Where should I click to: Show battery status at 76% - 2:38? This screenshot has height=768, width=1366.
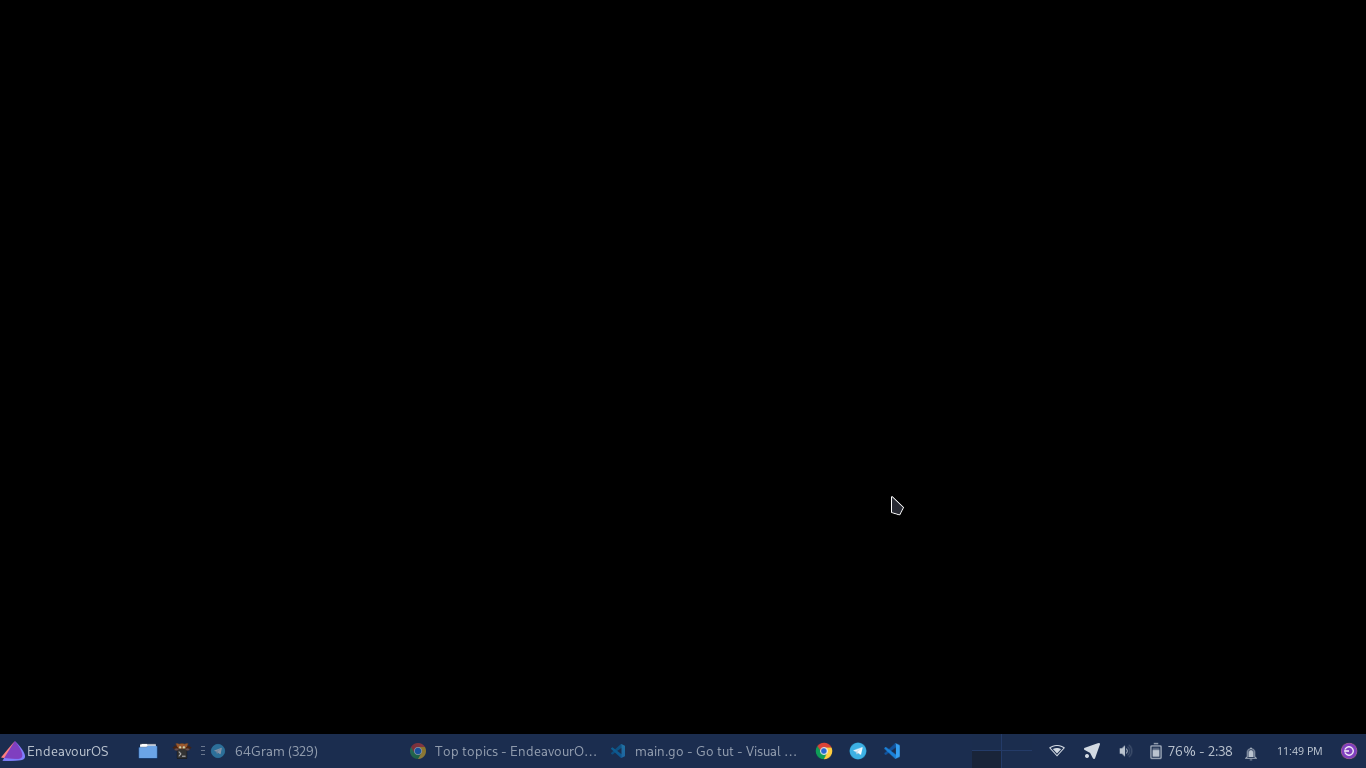(x=1190, y=751)
